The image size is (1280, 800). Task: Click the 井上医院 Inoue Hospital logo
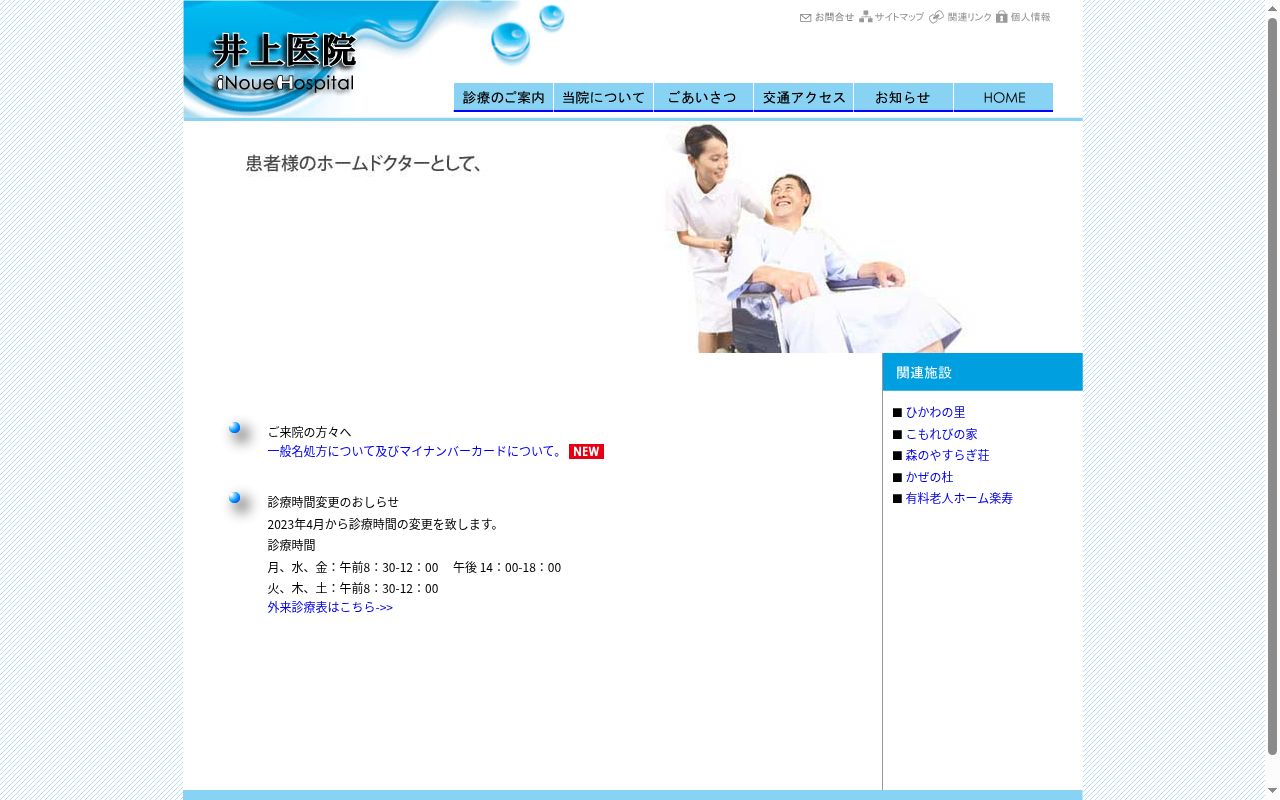tap(284, 63)
